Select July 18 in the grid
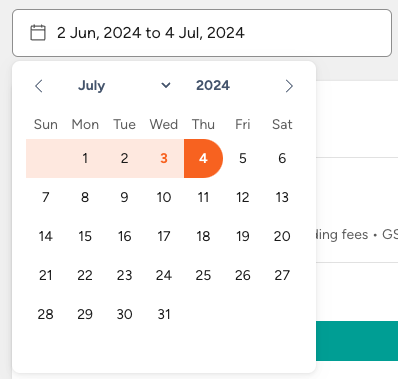Screen dimensions: 398x379 [203, 236]
